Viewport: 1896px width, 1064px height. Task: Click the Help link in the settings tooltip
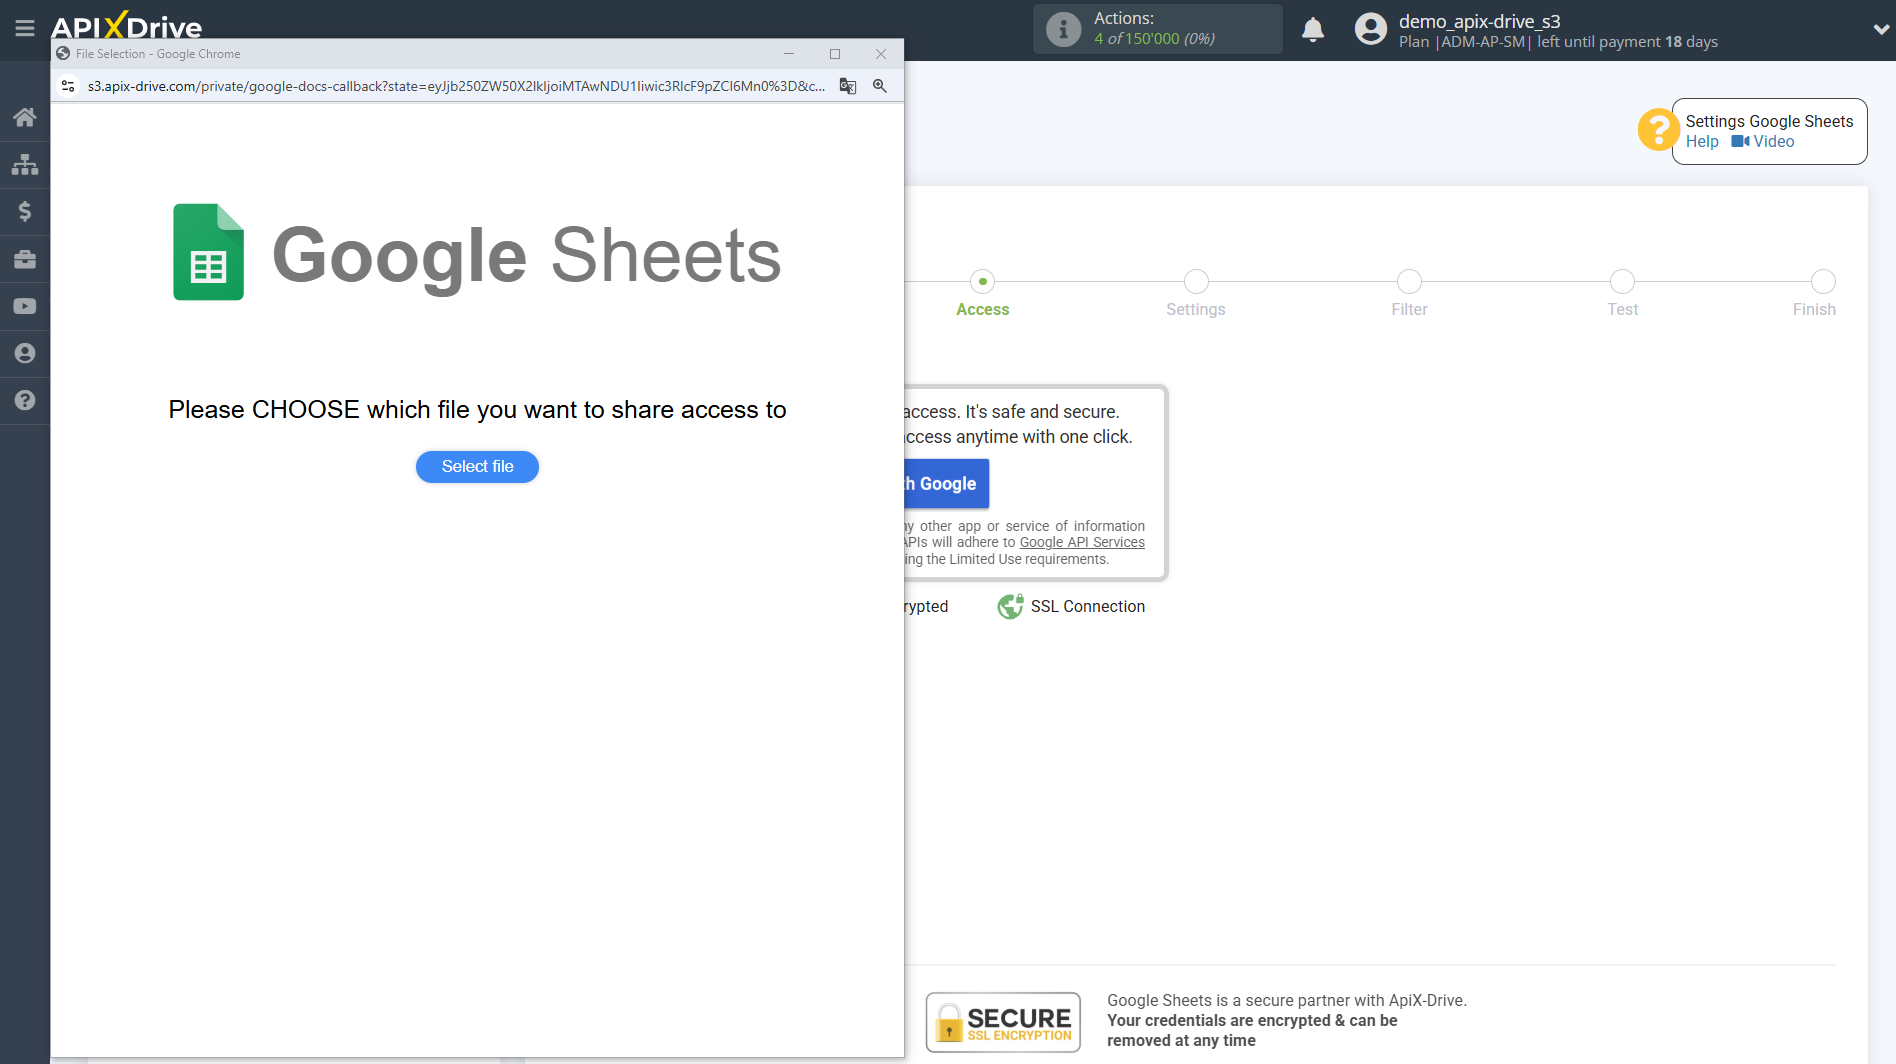[x=1702, y=142]
